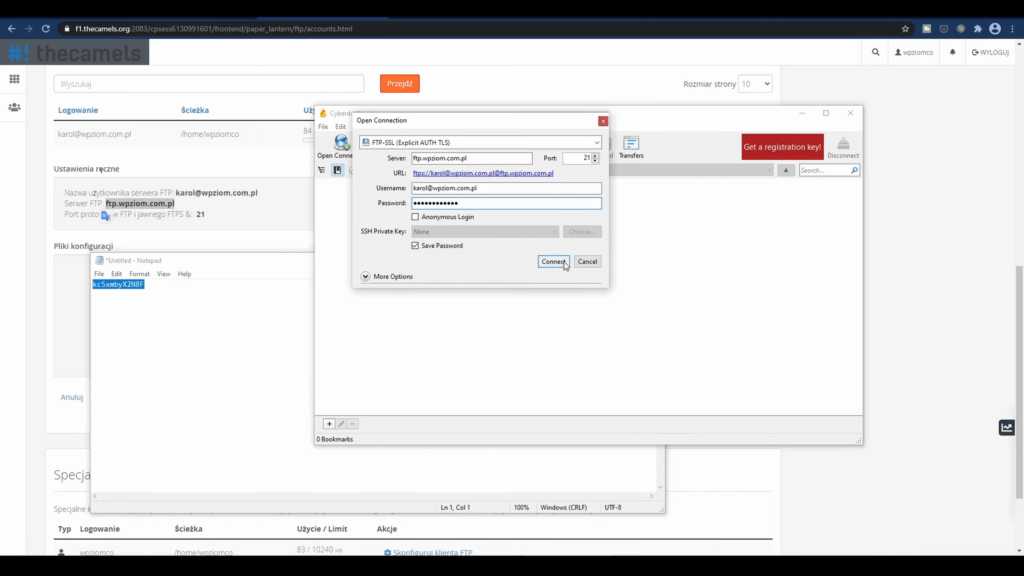Select the bookmarks view icon in Cyberduck

coord(337,170)
